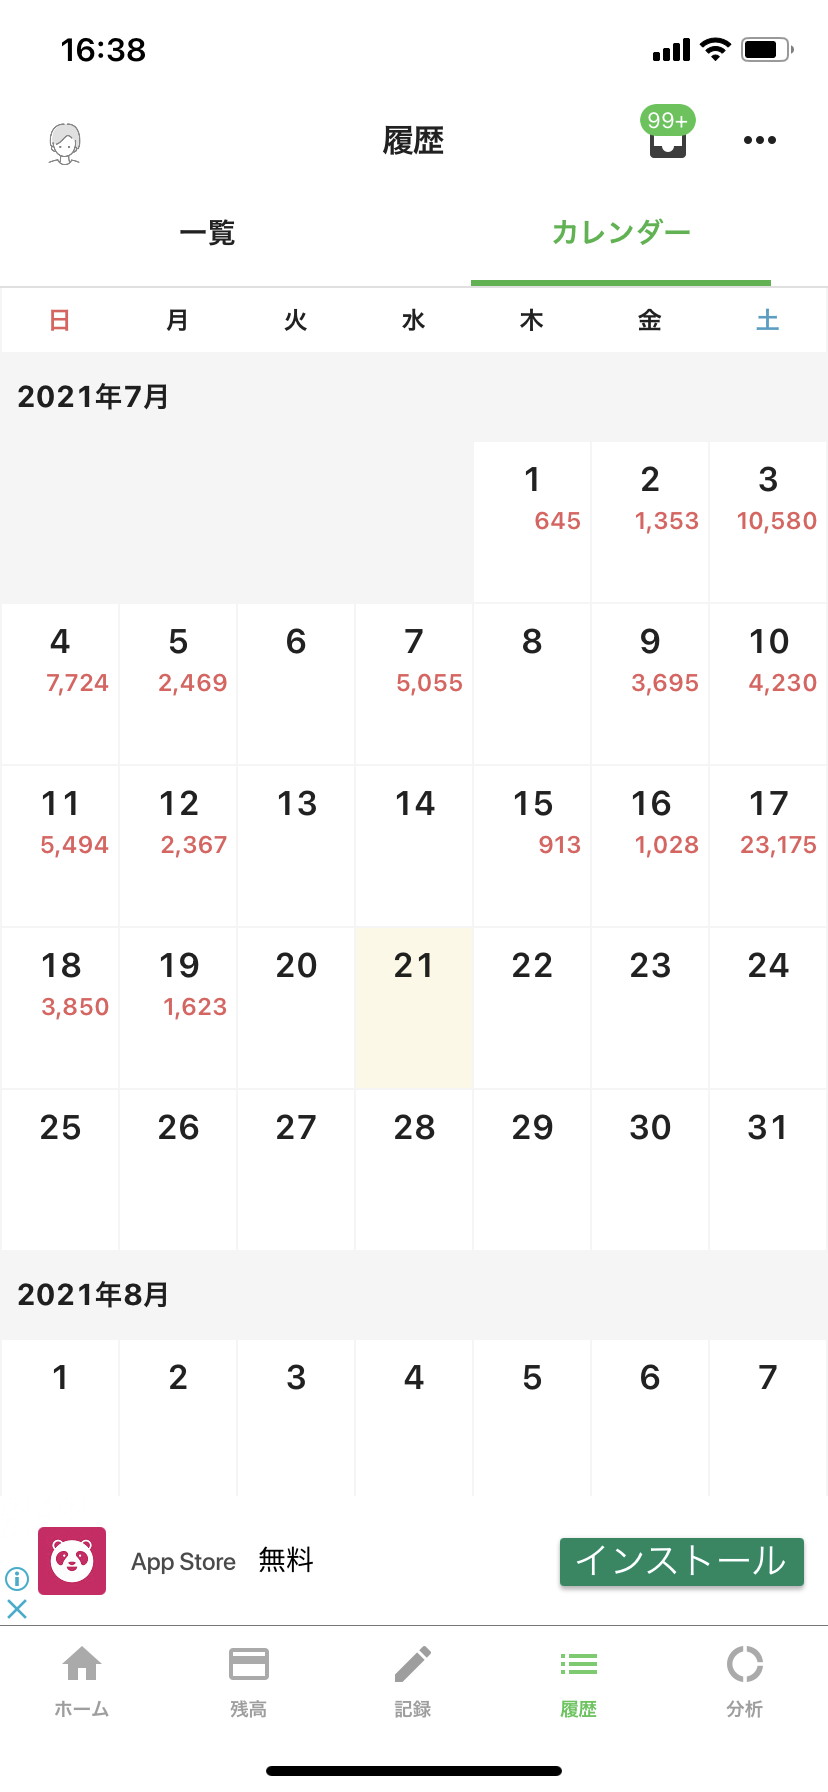Select the カレンダー tab
The height and width of the screenshot is (1792, 828).
coord(621,233)
